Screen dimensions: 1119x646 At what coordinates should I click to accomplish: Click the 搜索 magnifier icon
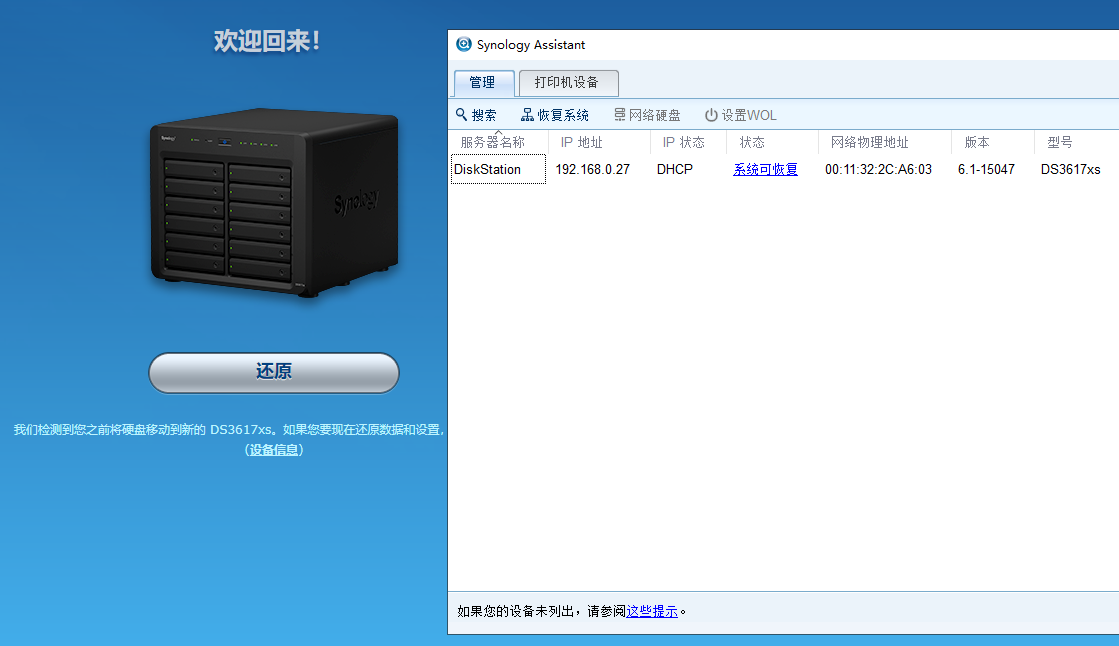462,114
